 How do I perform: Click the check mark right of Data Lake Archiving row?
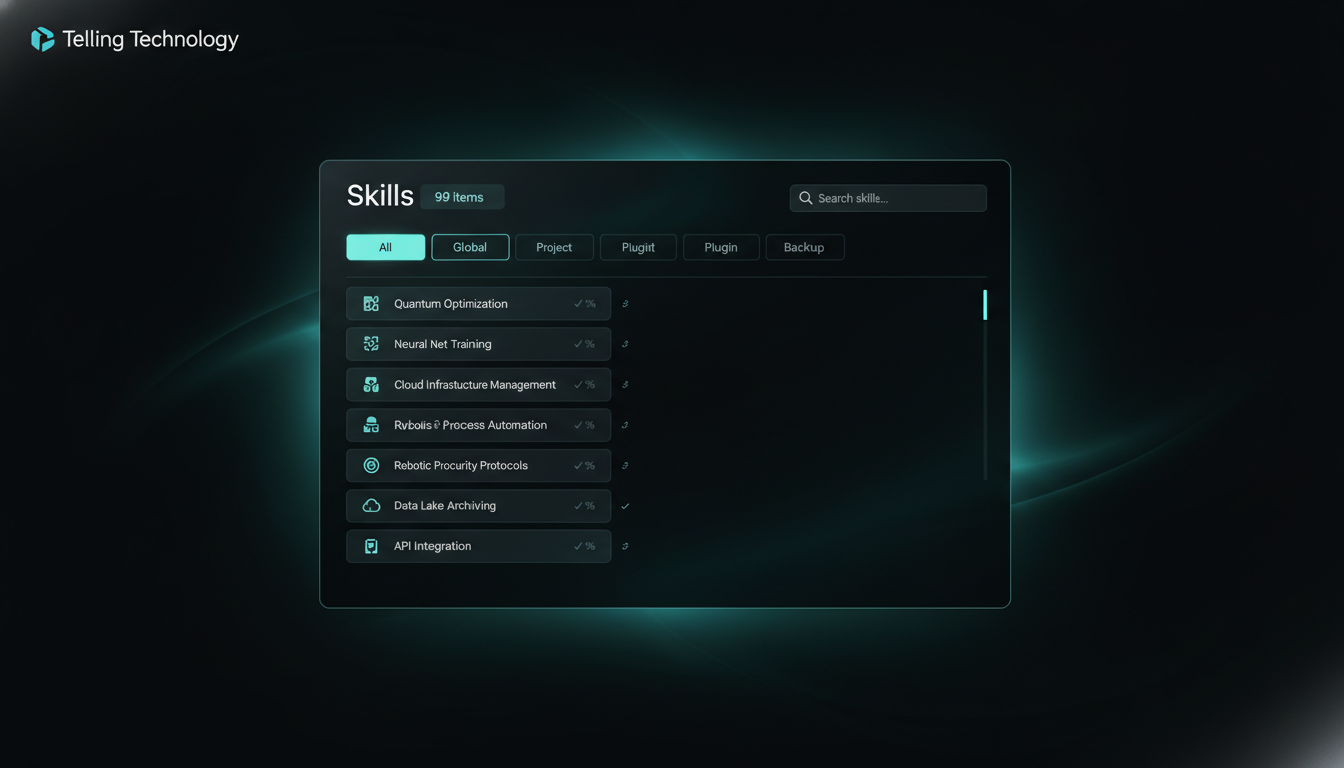coord(625,506)
